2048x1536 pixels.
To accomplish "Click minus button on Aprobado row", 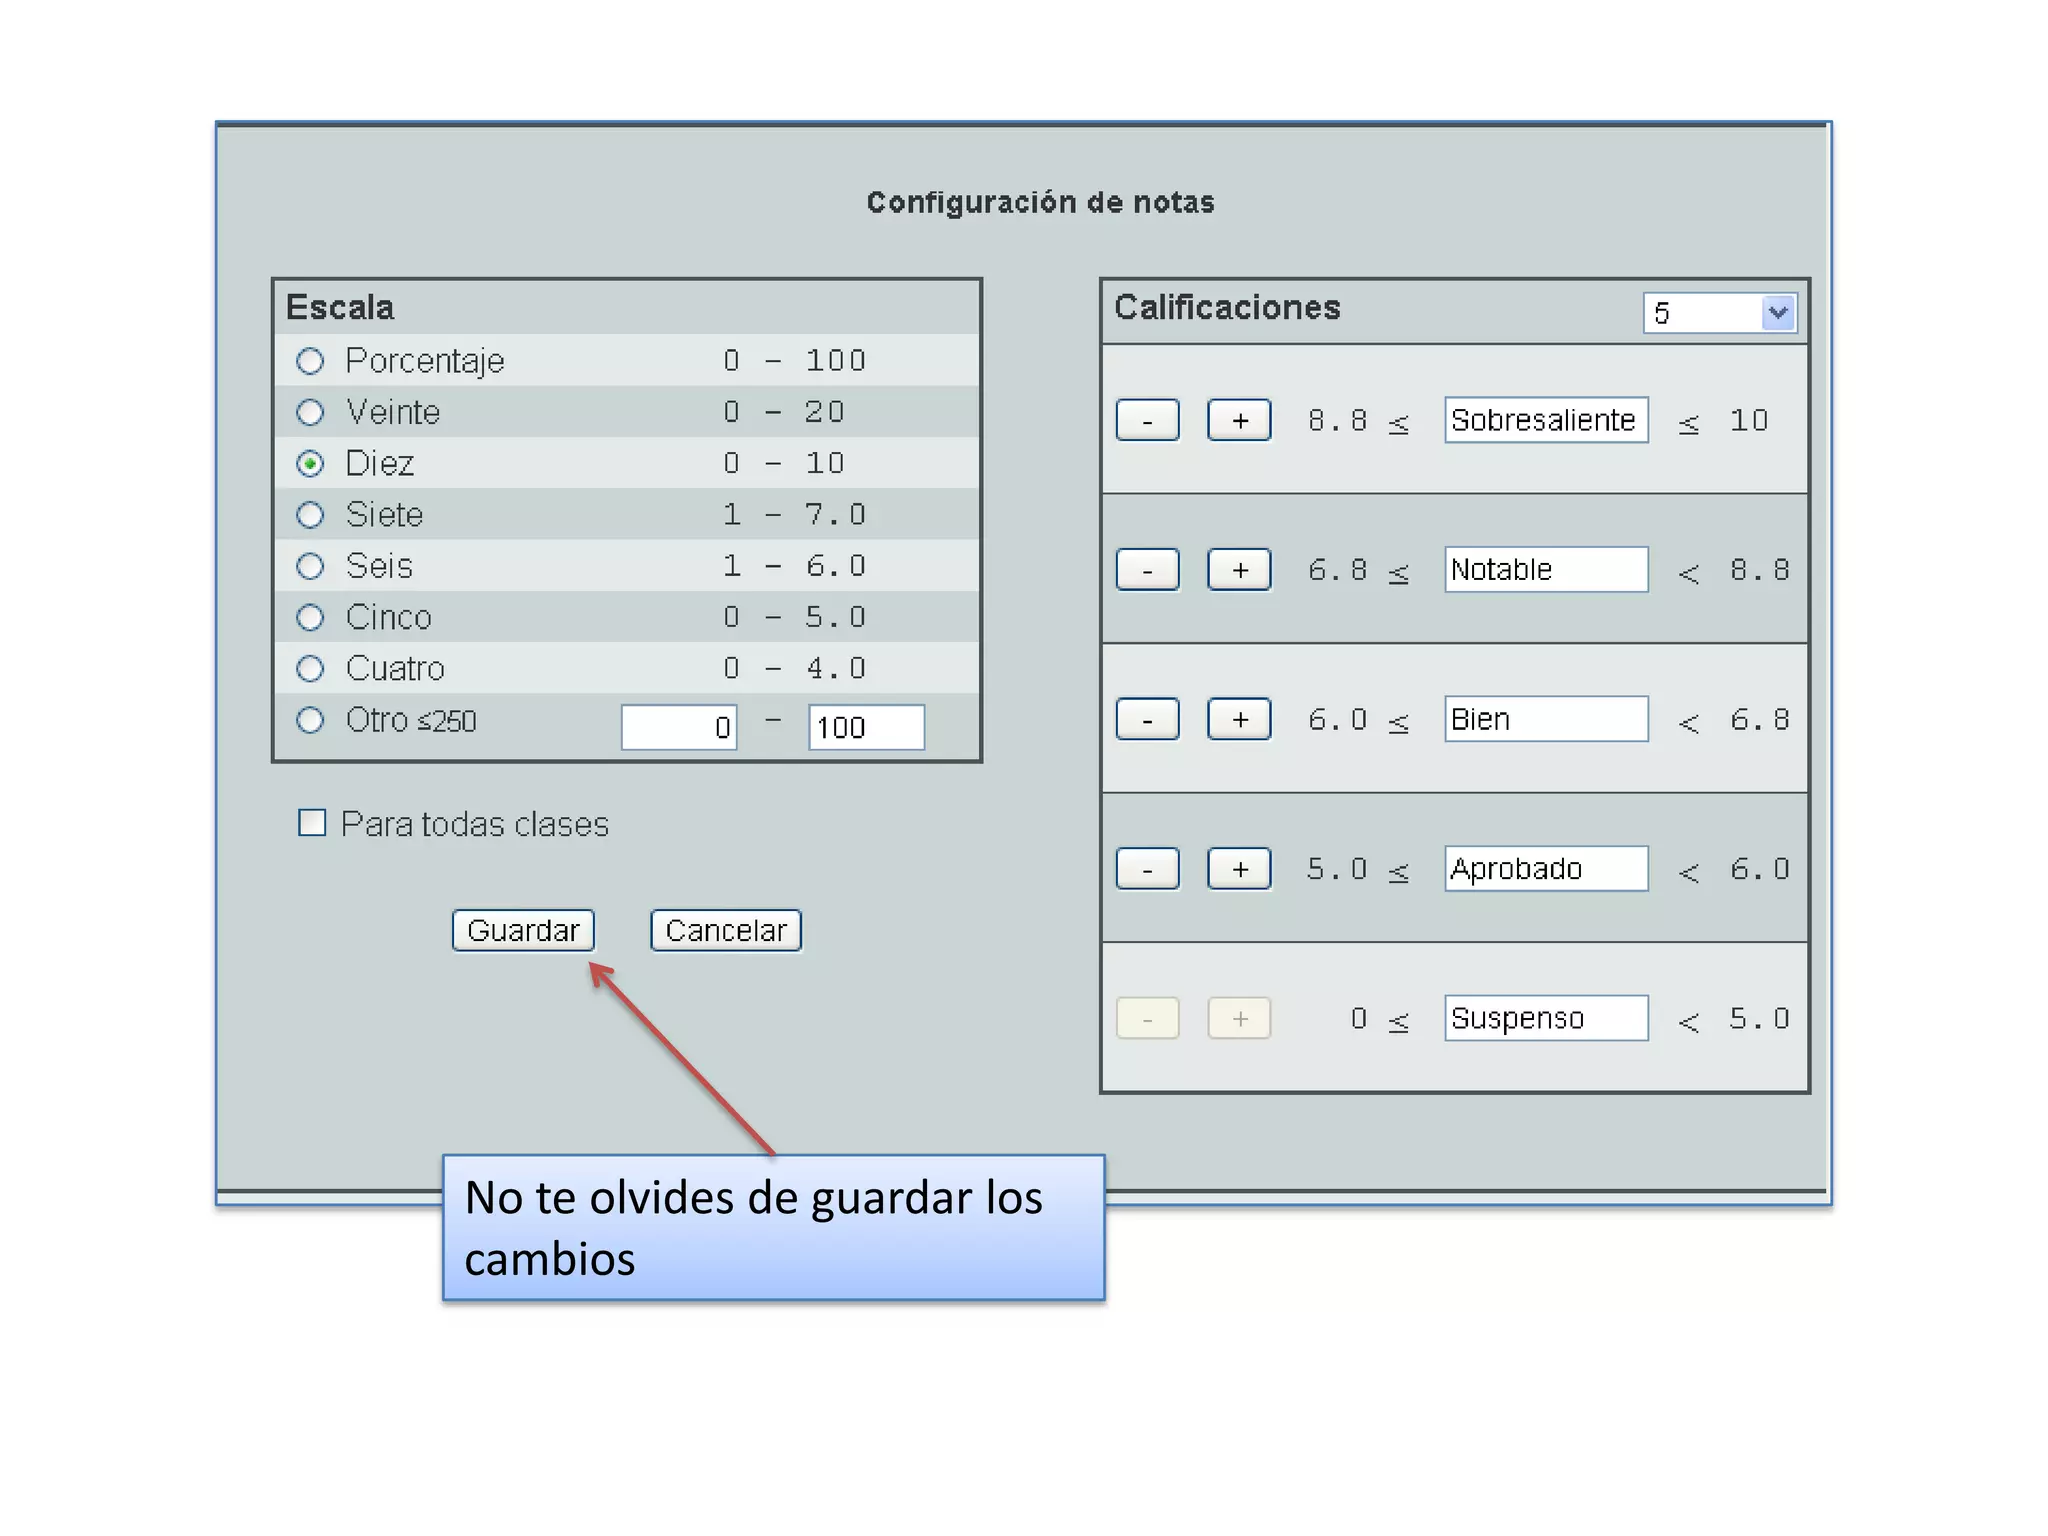I will (1147, 869).
